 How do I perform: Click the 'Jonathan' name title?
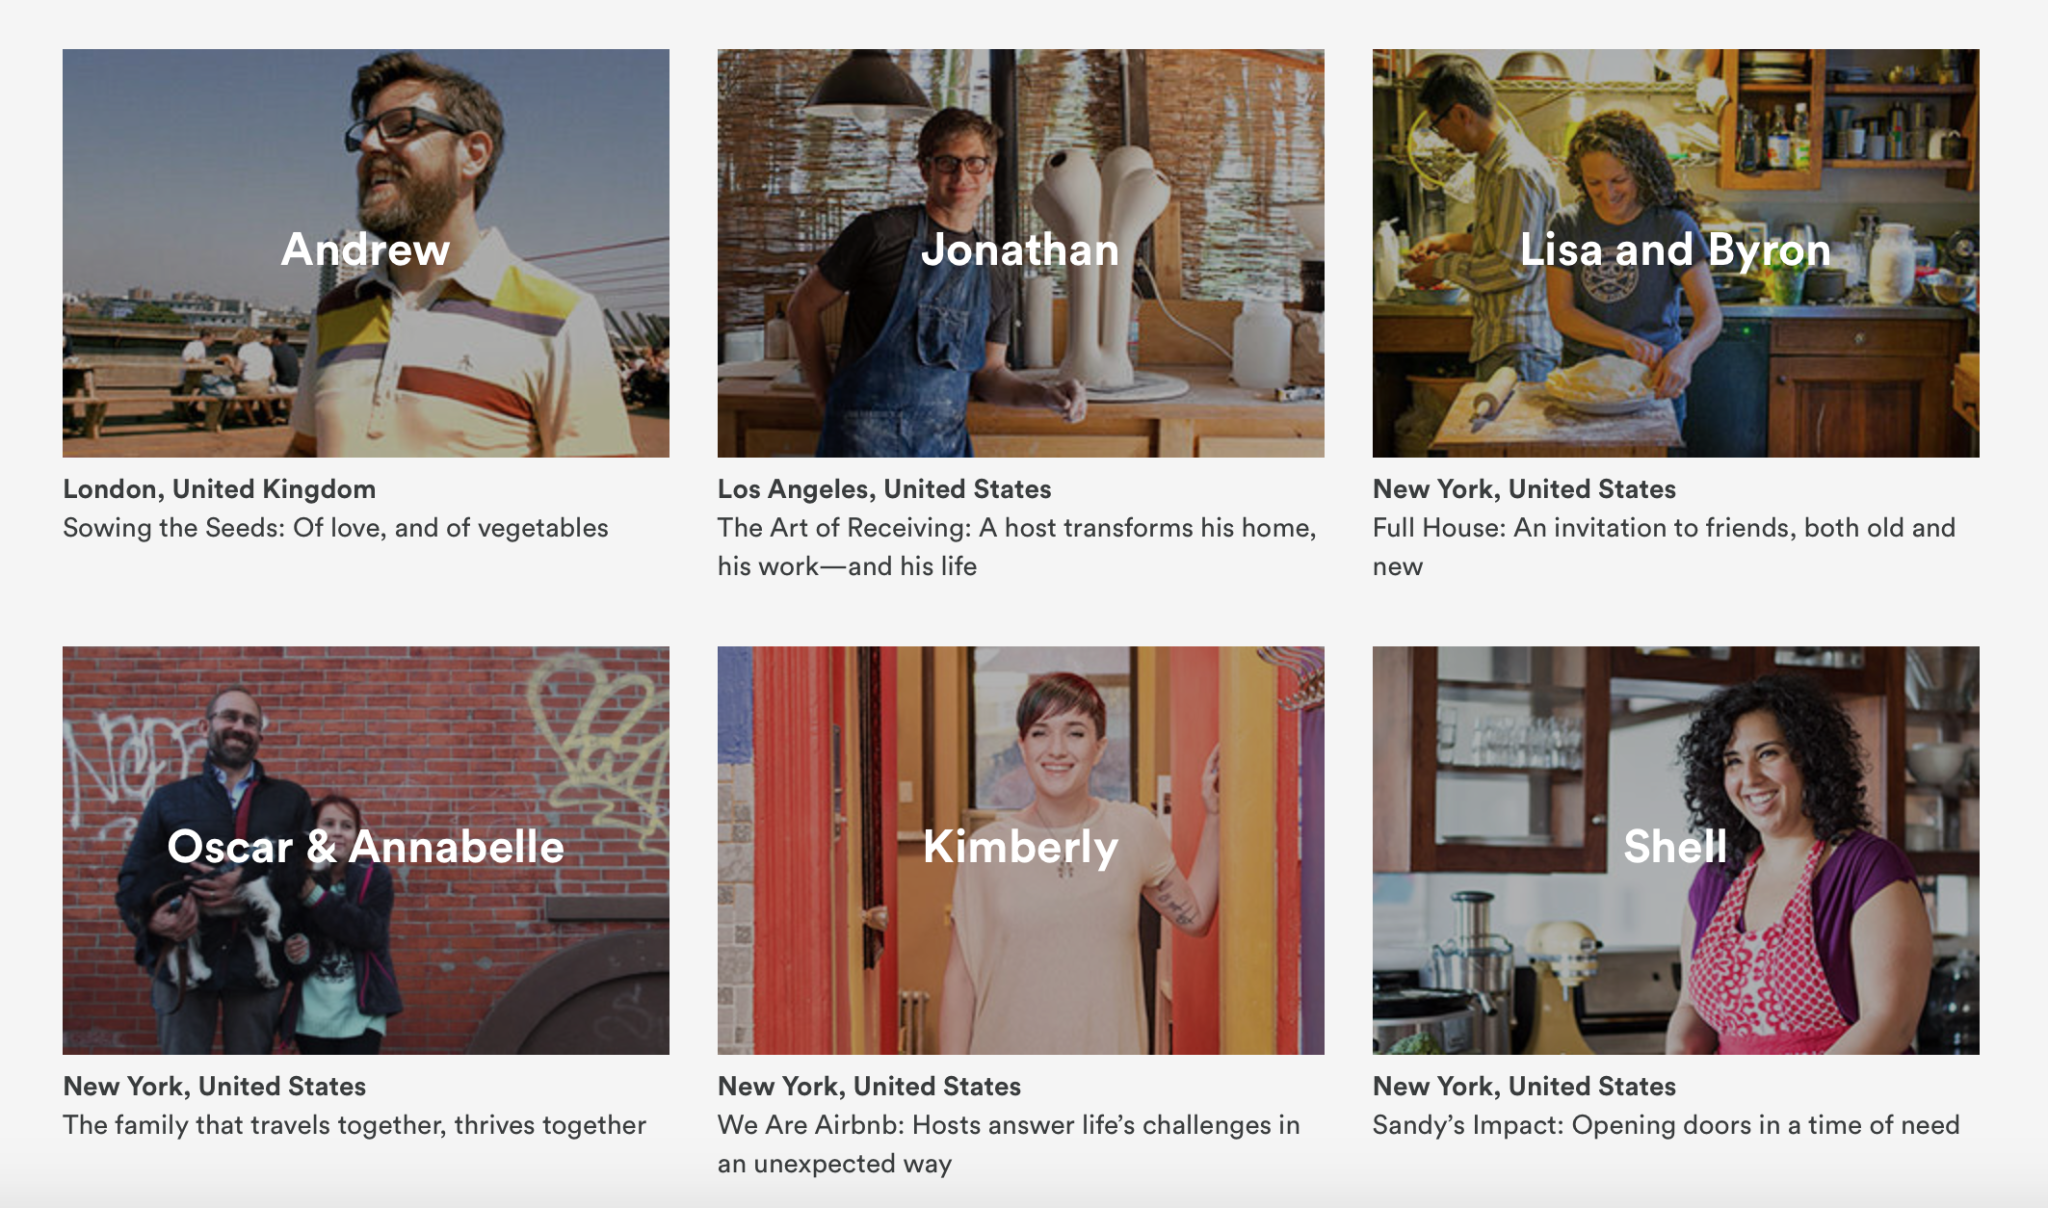1020,250
